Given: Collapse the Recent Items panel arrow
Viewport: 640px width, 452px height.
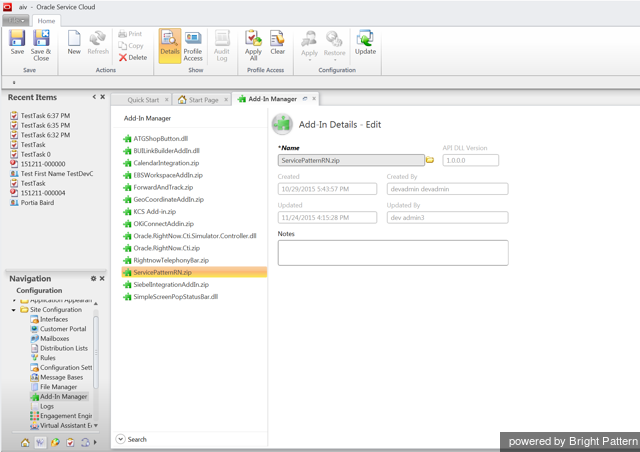Looking at the screenshot, I should pyautogui.click(x=94, y=97).
